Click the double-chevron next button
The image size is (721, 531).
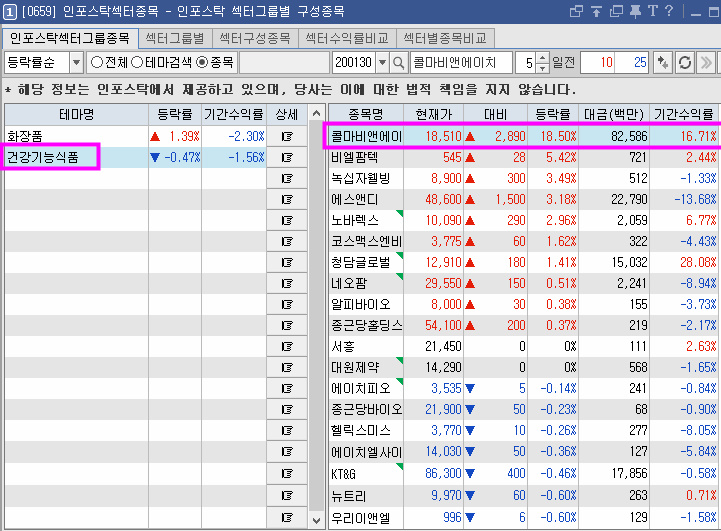point(706,63)
